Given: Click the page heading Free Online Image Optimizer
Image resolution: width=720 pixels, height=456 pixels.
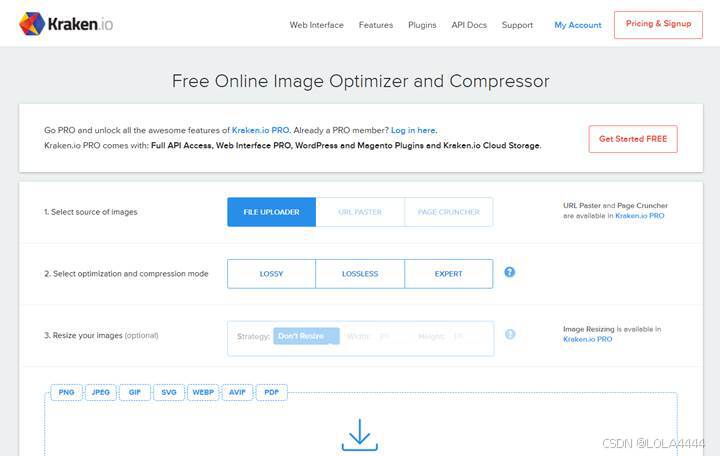Looking at the screenshot, I should click(360, 81).
